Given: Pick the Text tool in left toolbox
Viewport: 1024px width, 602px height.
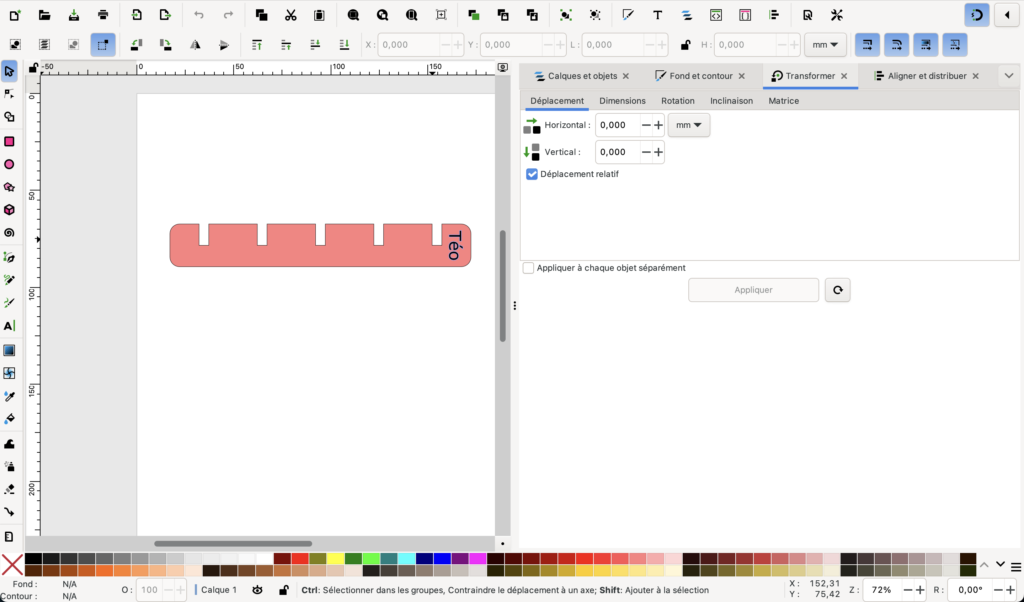Looking at the screenshot, I should (x=9, y=326).
